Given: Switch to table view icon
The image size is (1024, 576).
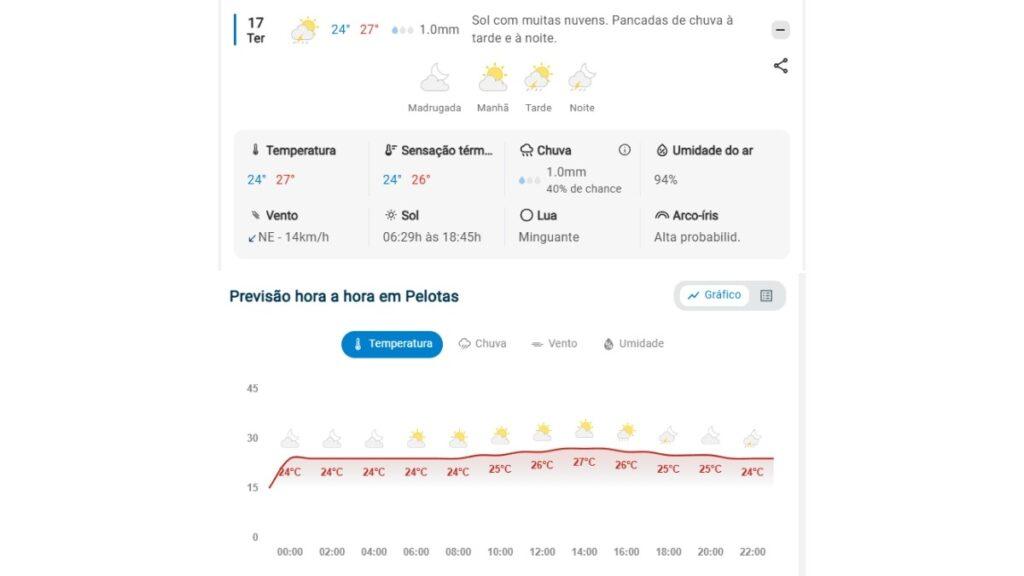Looking at the screenshot, I should coord(766,295).
